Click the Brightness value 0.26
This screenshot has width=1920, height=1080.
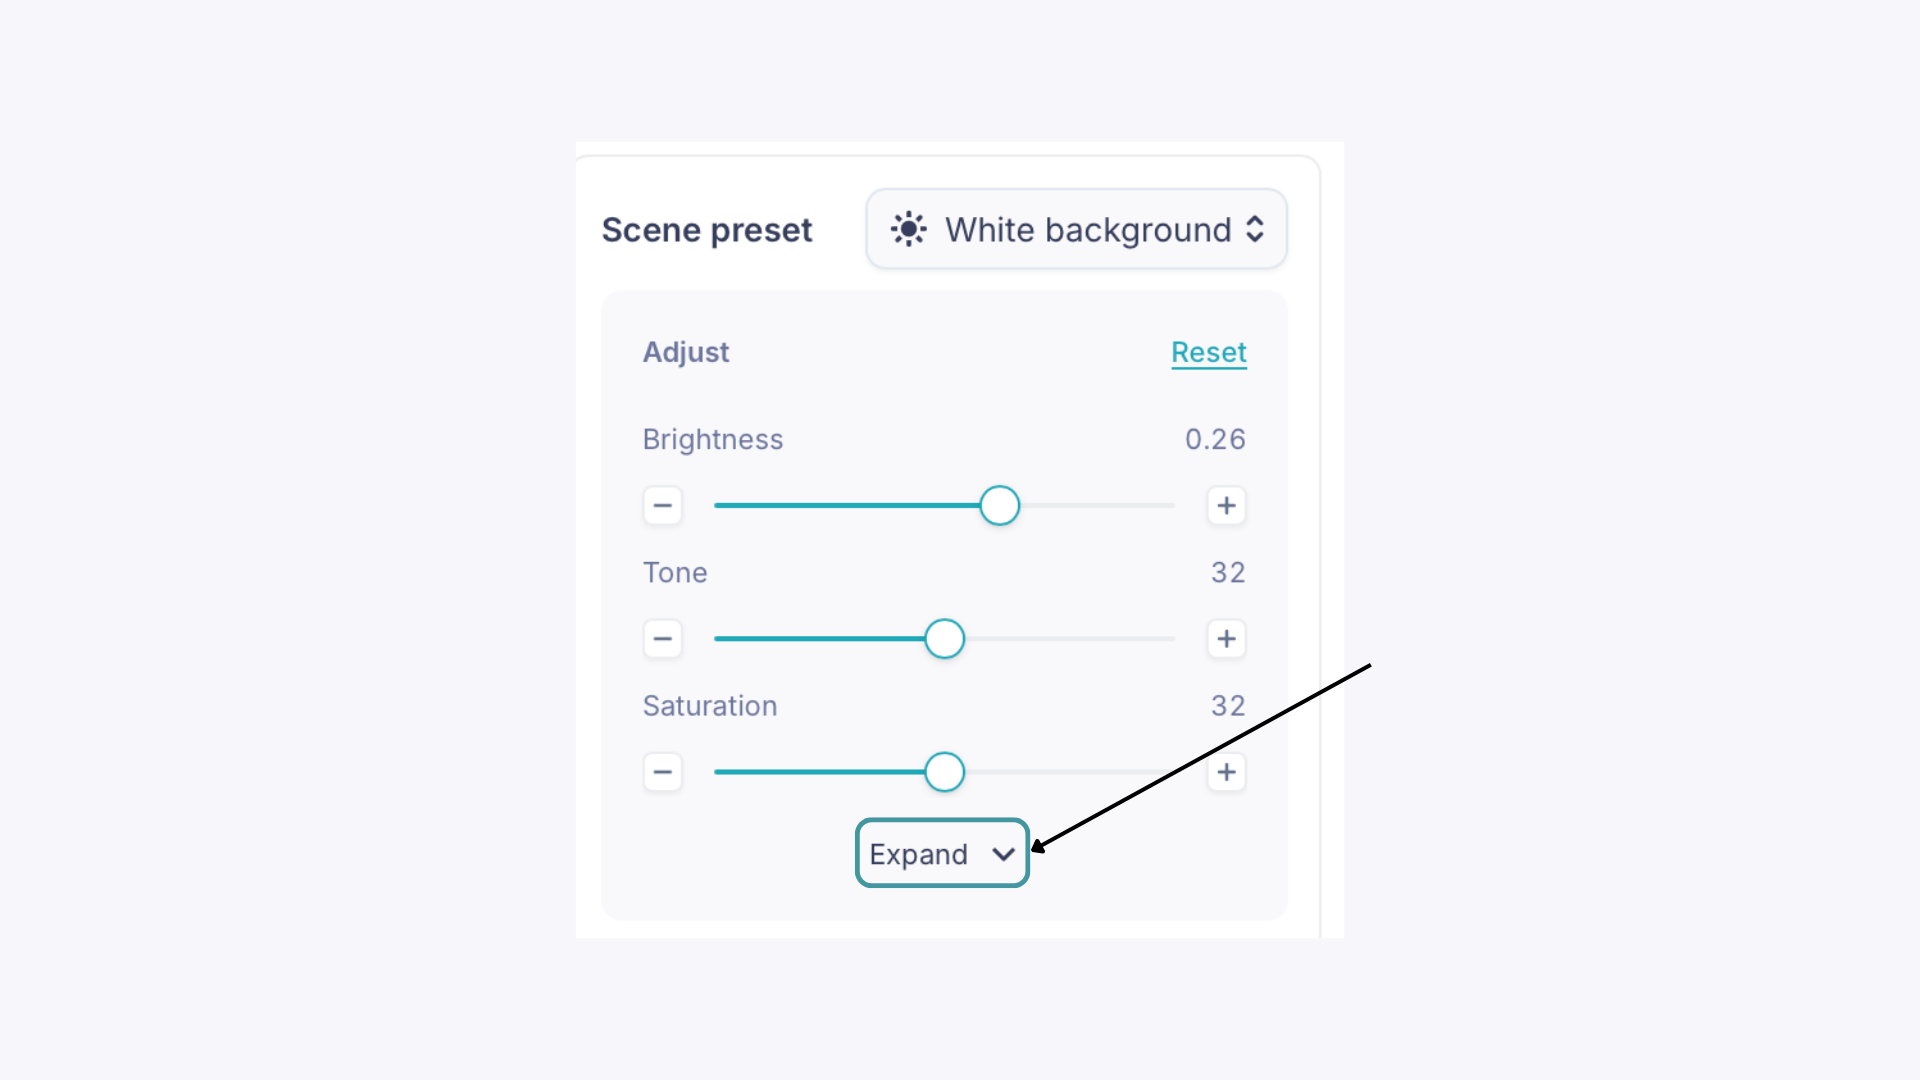click(x=1215, y=440)
